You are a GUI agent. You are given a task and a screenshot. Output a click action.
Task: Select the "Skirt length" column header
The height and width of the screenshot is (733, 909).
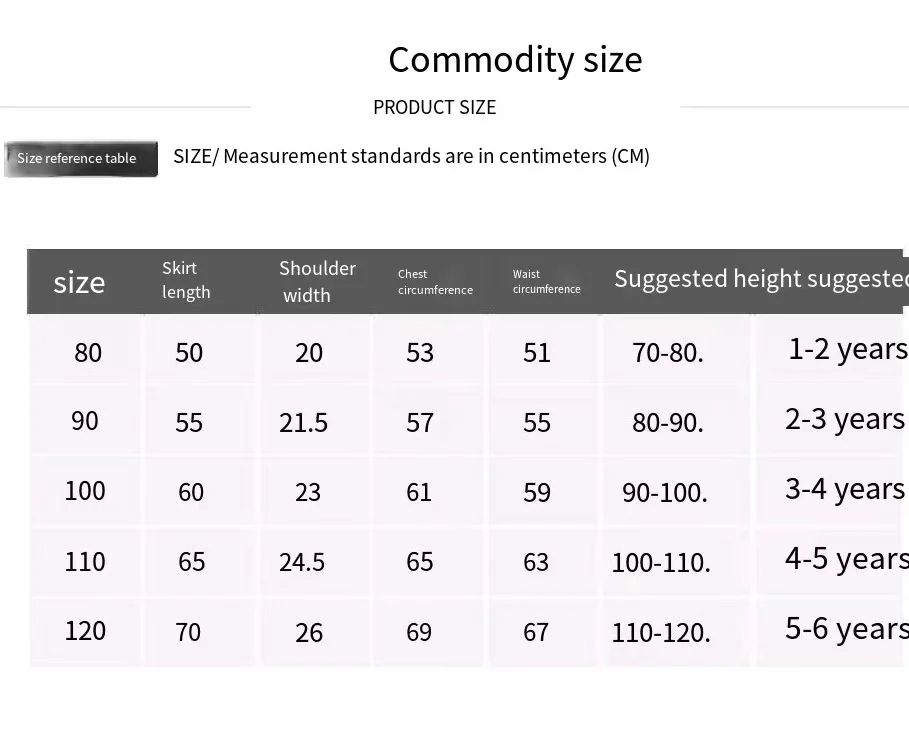tap(186, 280)
